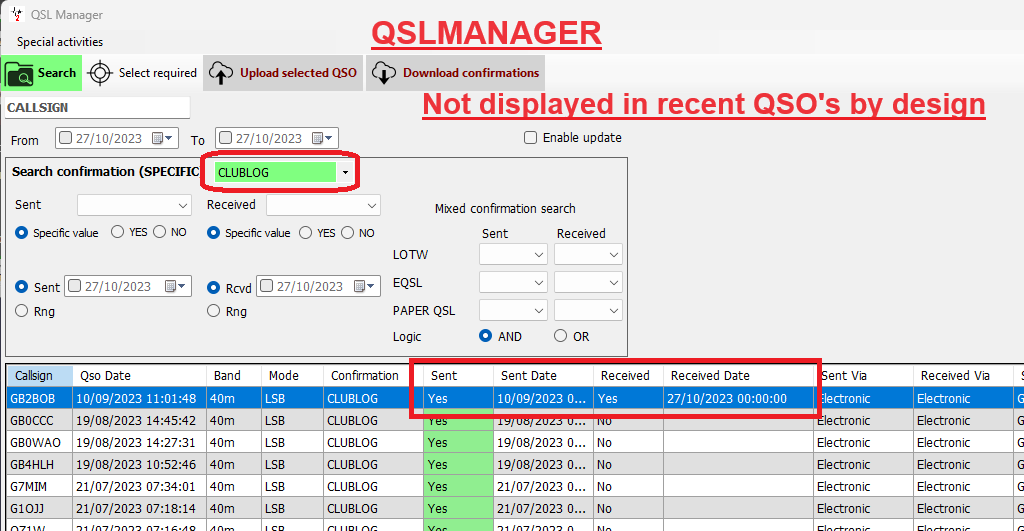
Task: Open the Rcvd date calendar picker
Action: coord(364,287)
